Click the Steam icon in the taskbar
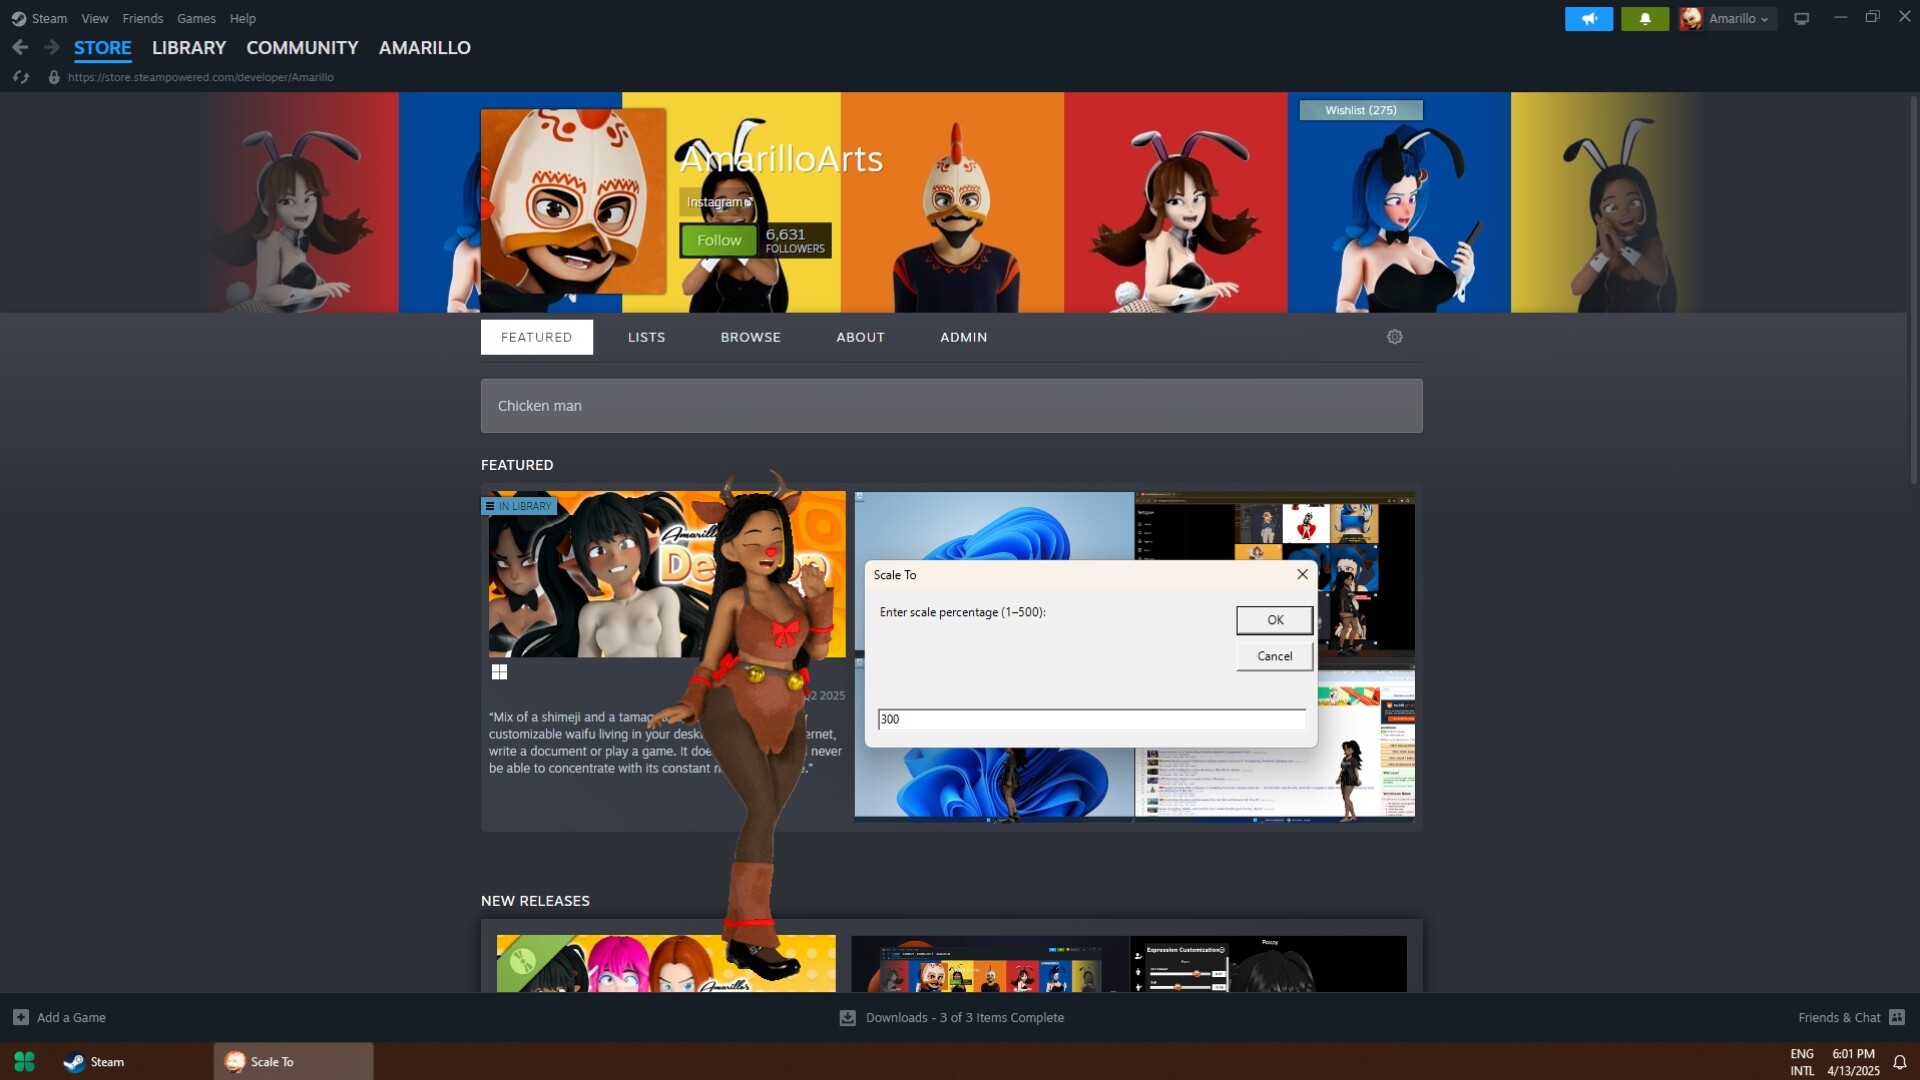Viewport: 1920px width, 1080px height. click(x=73, y=1062)
